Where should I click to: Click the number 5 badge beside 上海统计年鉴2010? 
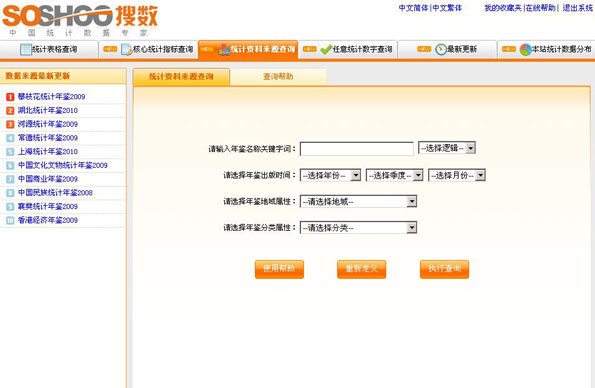click(x=10, y=152)
